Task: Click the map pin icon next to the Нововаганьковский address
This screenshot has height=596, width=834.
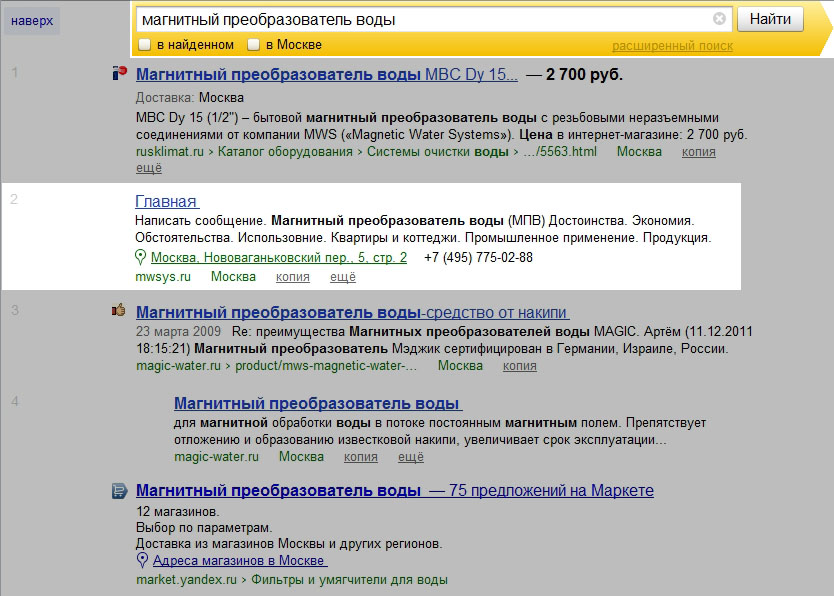Action: coord(140,257)
